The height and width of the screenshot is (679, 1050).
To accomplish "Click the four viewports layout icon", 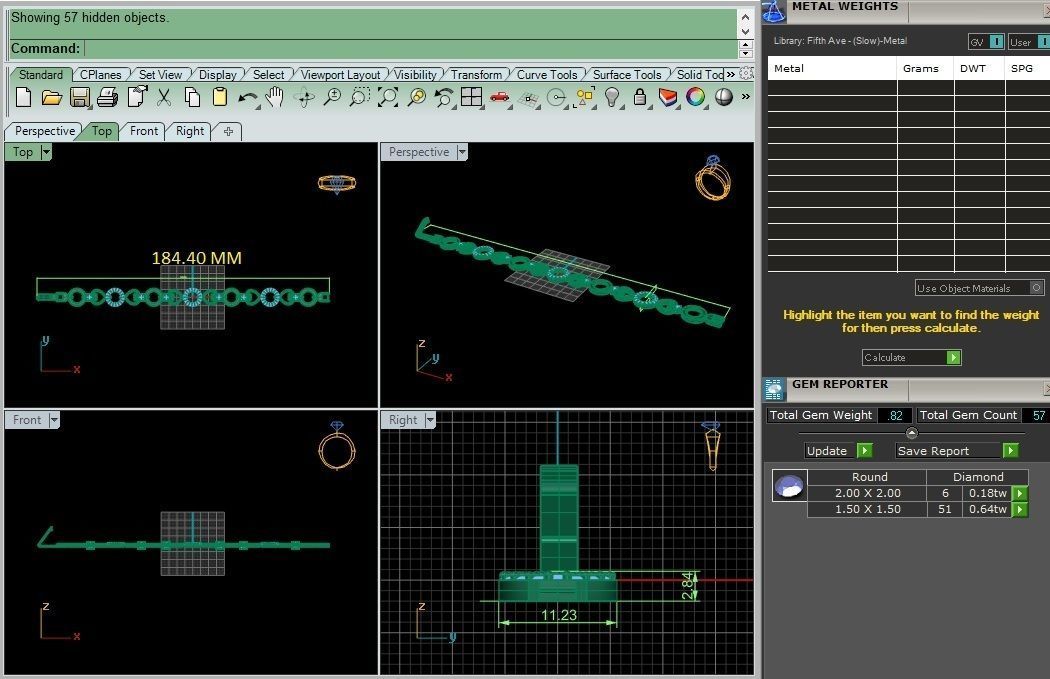I will point(471,98).
